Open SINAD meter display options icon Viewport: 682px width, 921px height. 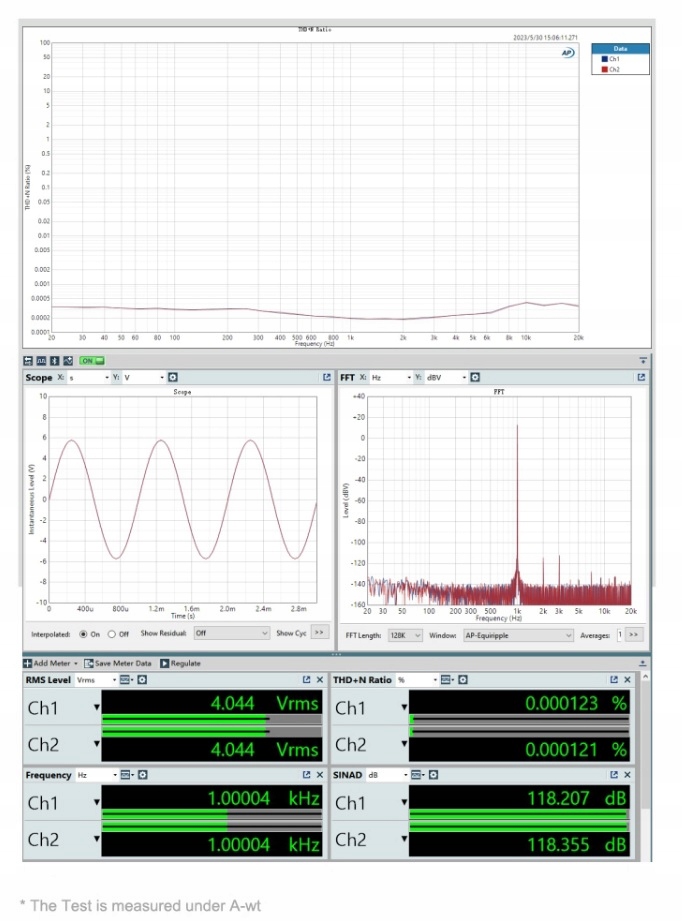tap(417, 775)
